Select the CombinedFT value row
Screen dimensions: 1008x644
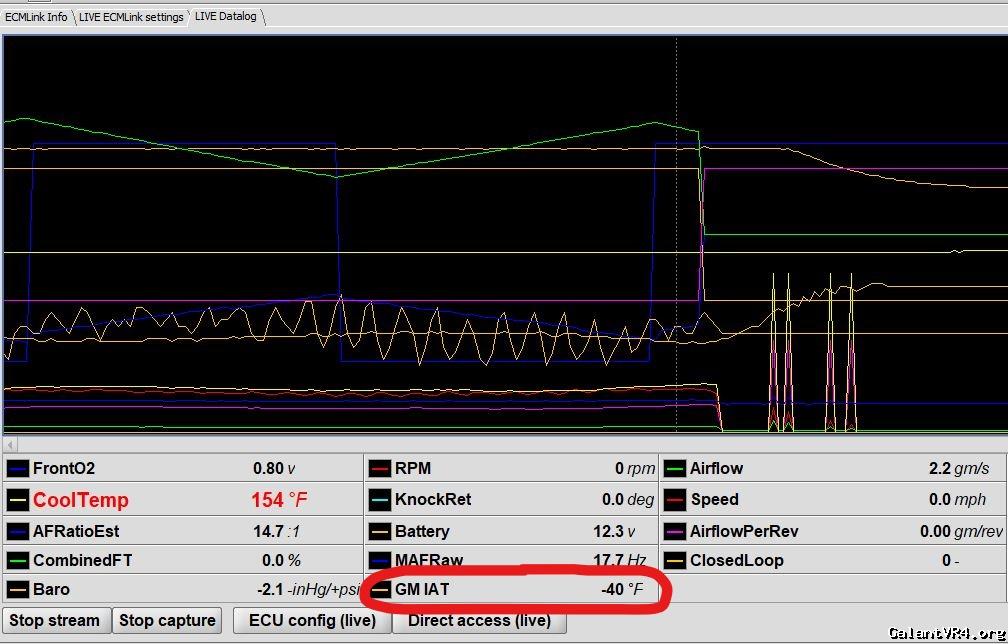tap(182, 560)
